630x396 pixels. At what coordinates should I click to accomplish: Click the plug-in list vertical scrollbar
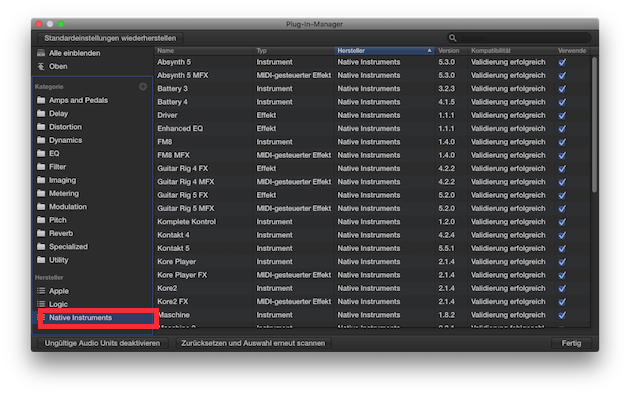coord(594,125)
